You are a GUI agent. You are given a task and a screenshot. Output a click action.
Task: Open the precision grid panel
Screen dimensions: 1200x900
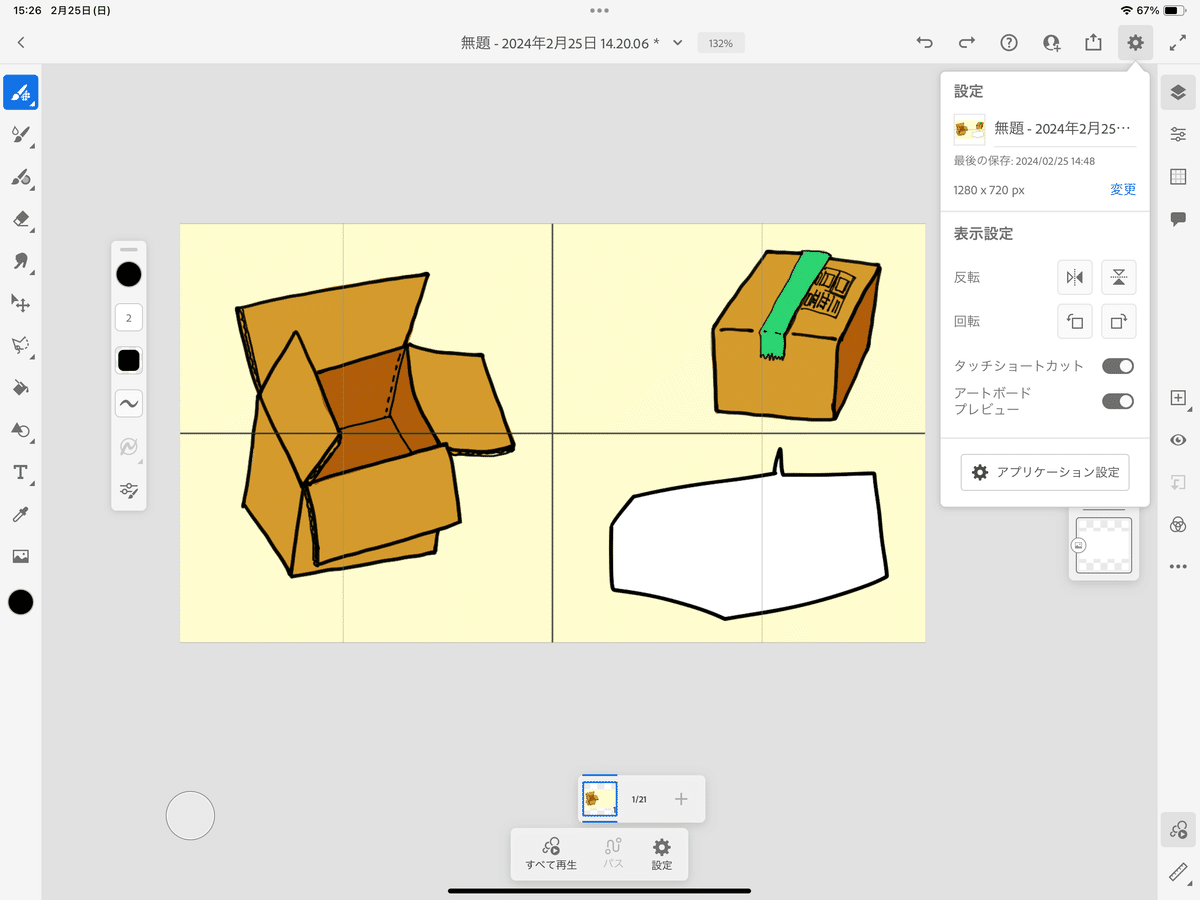1178,177
